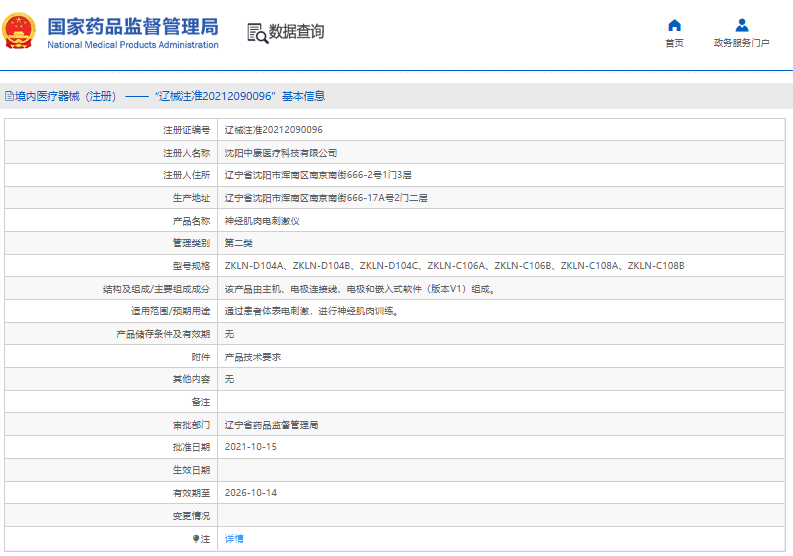Click heading "辽械注准20212090096" 基本信息
Screen dimensions: 793x556
[240, 96]
